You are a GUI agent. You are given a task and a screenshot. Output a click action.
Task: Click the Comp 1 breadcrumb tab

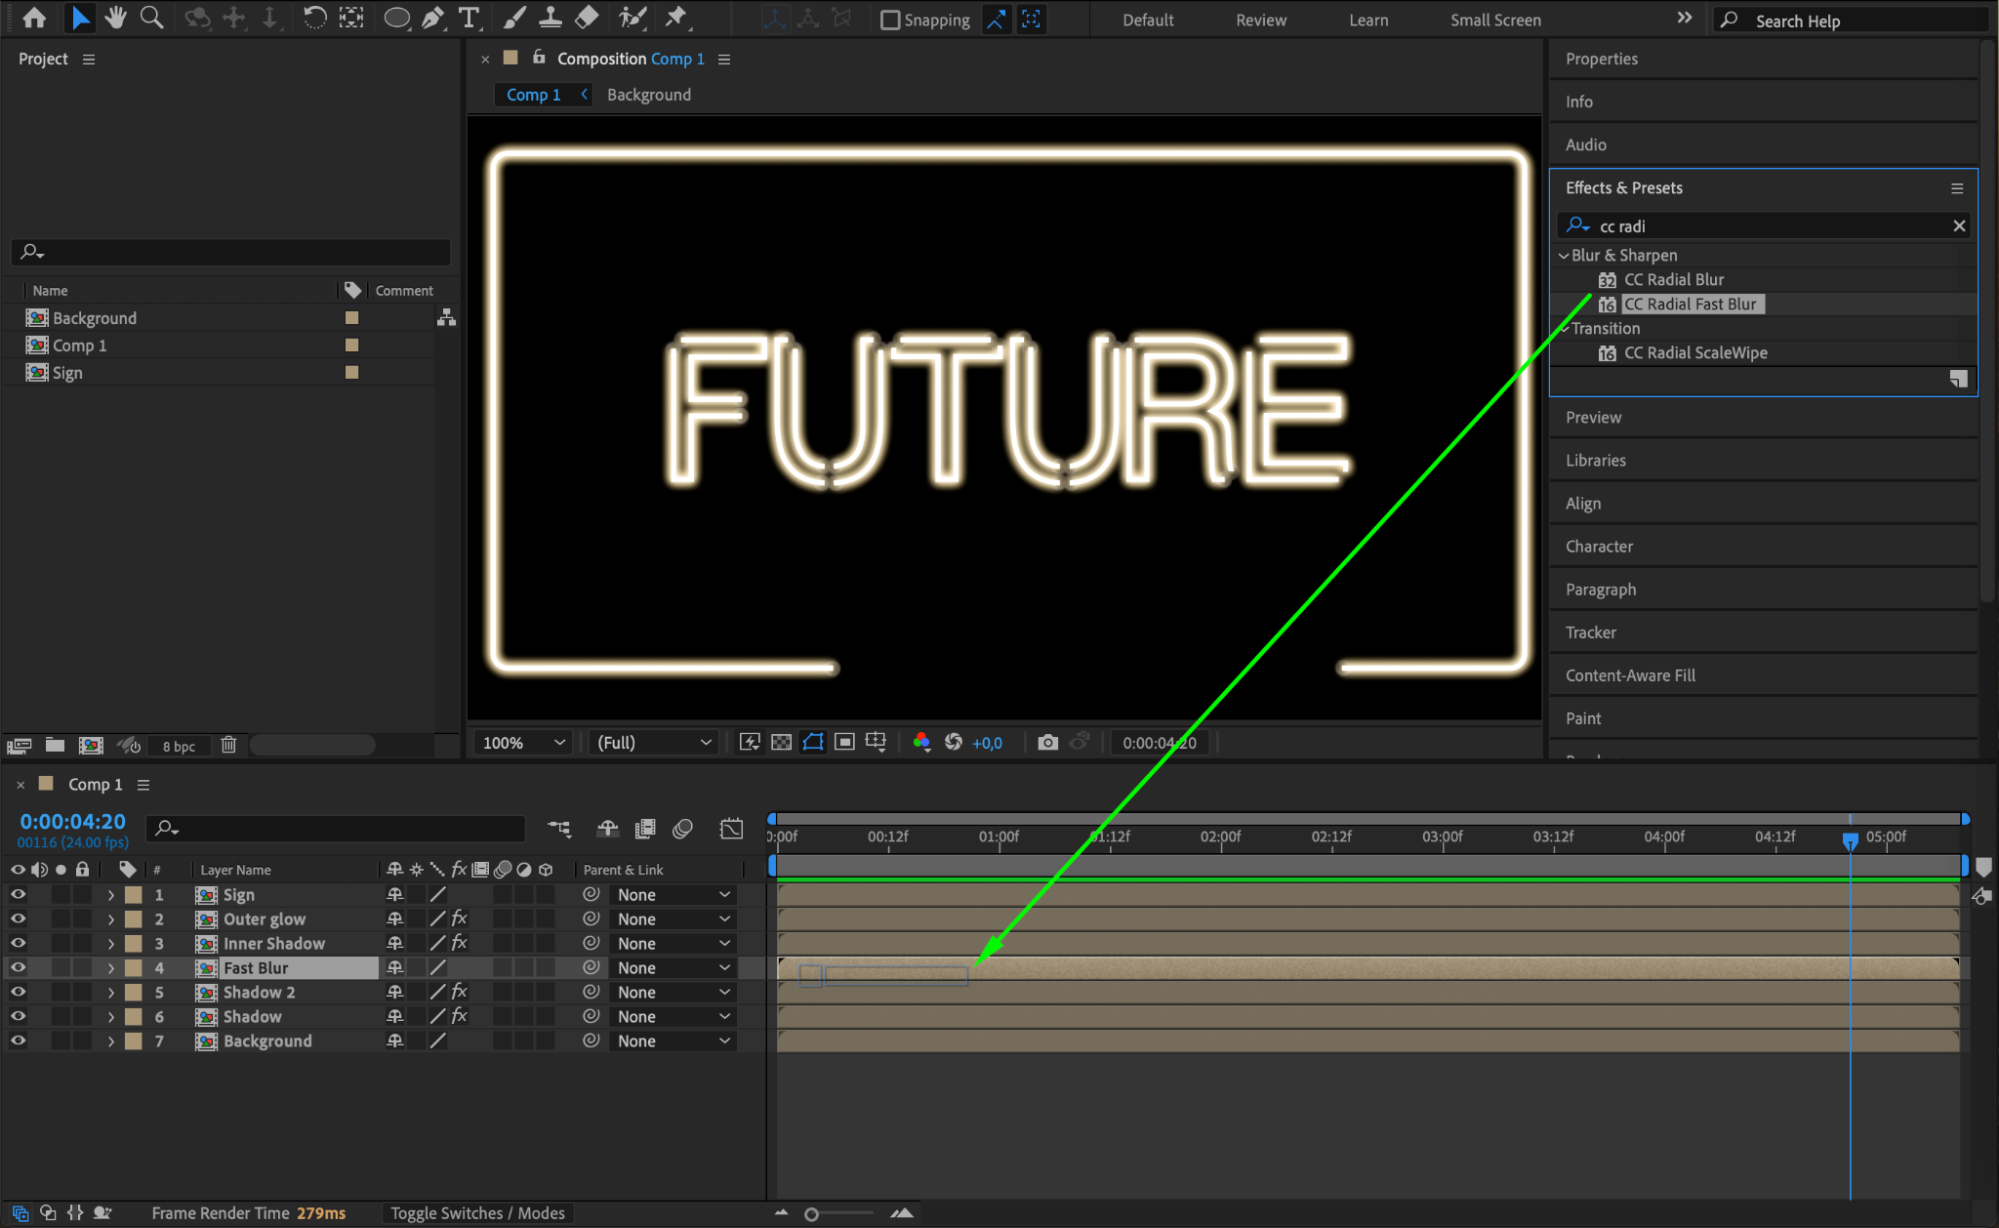point(534,94)
